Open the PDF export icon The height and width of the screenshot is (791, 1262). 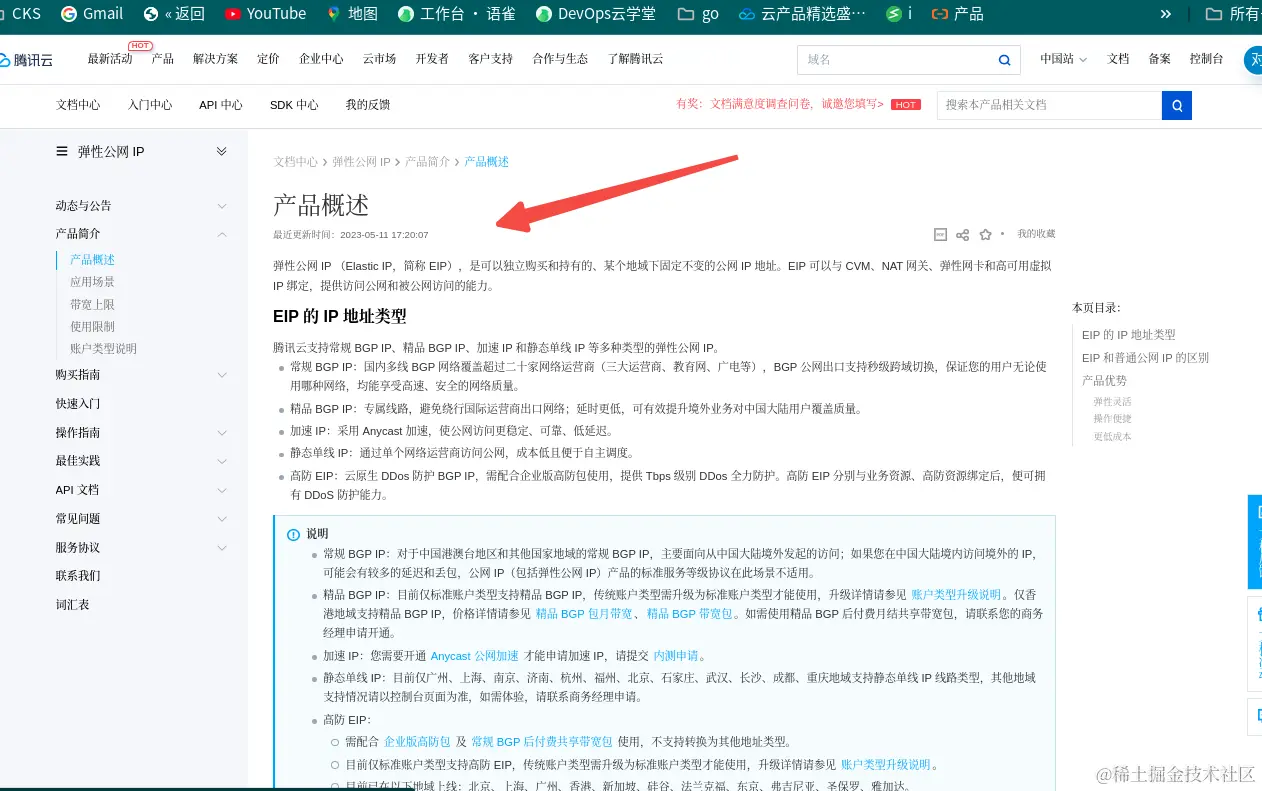(x=940, y=234)
